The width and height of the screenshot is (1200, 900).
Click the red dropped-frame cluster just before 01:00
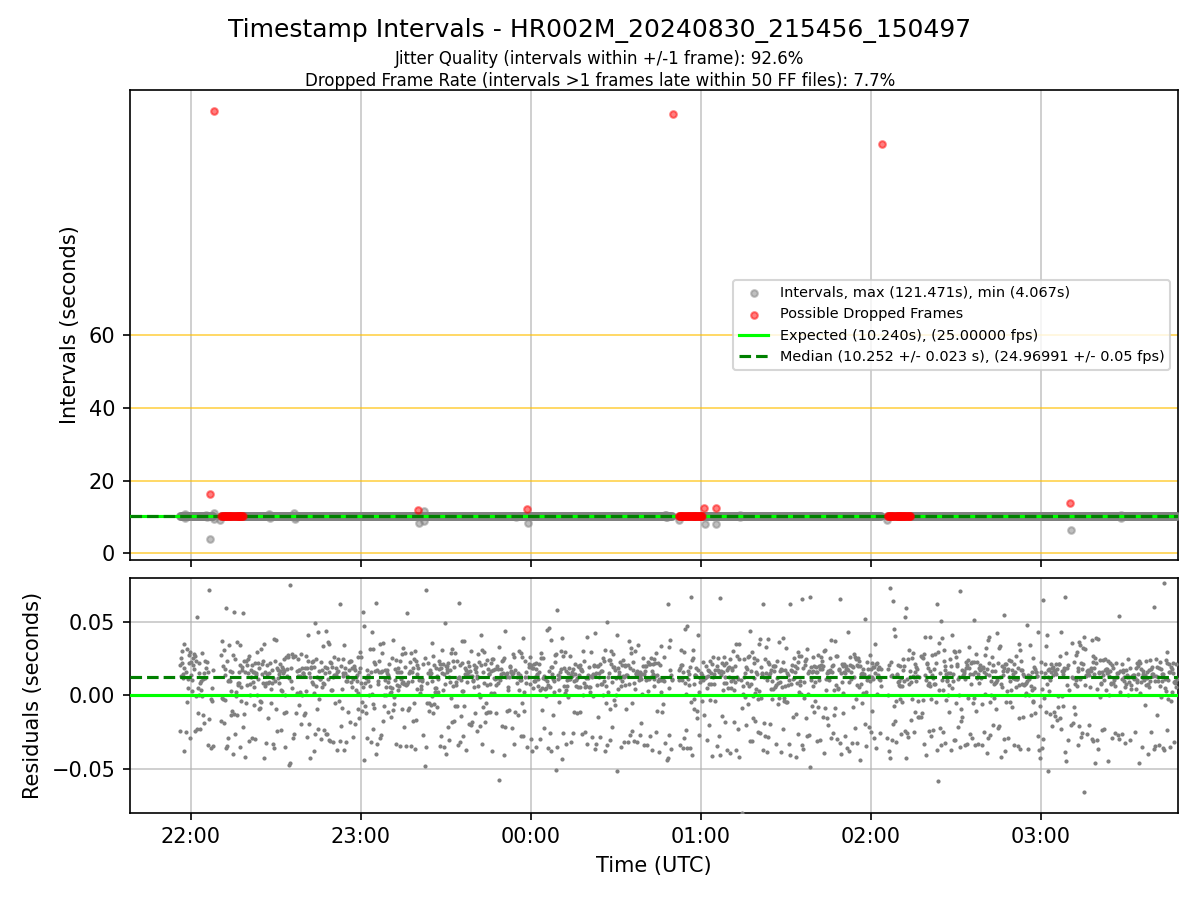tap(690, 516)
